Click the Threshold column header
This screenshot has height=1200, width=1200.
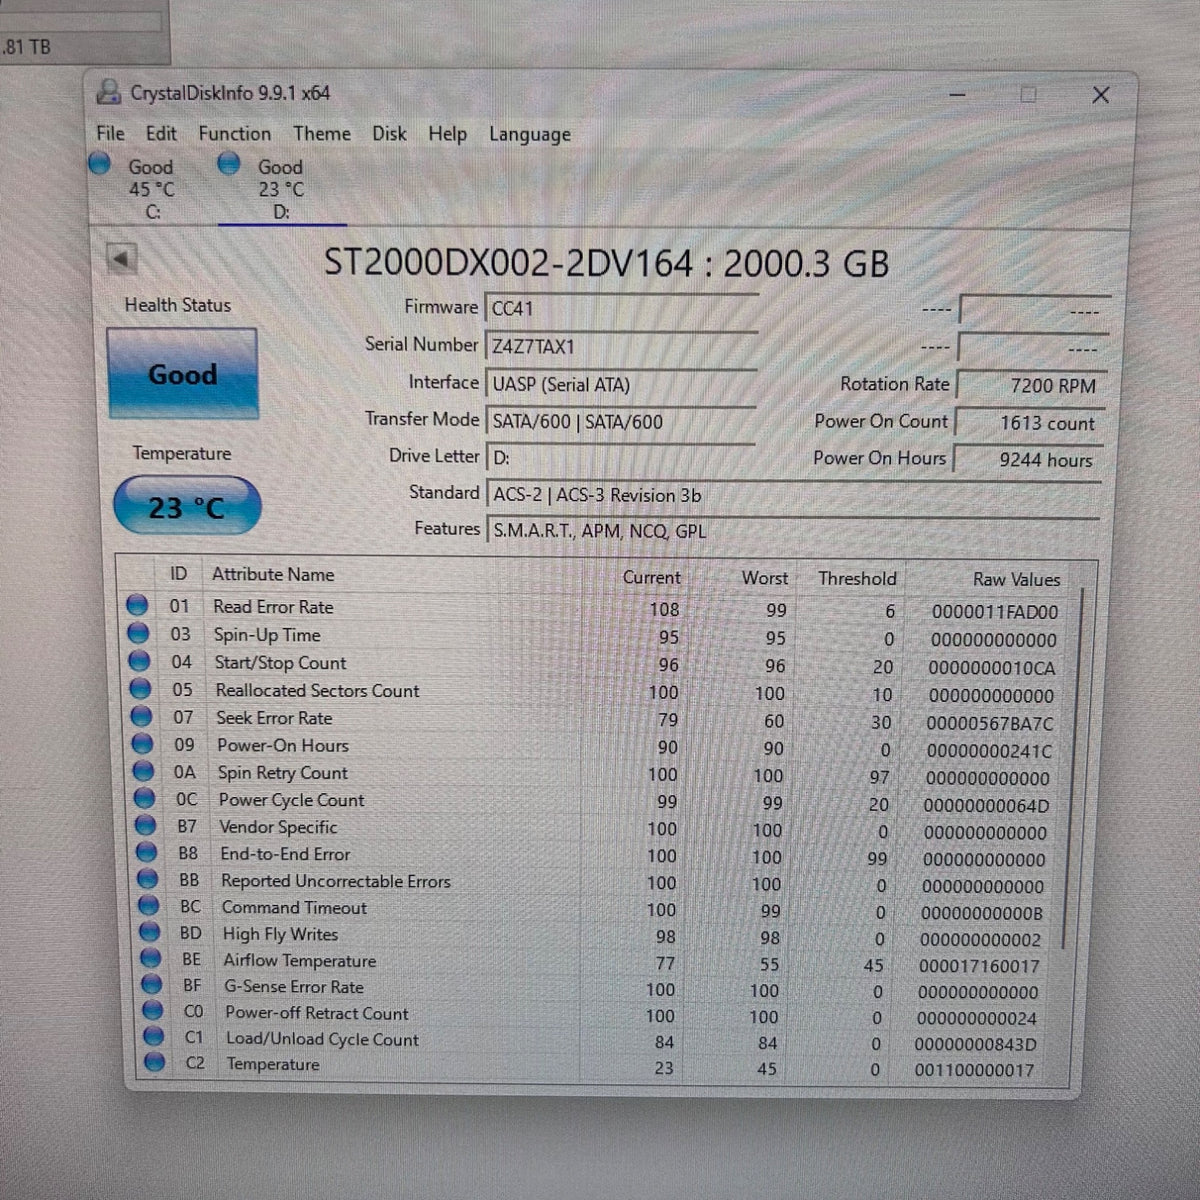point(857,578)
